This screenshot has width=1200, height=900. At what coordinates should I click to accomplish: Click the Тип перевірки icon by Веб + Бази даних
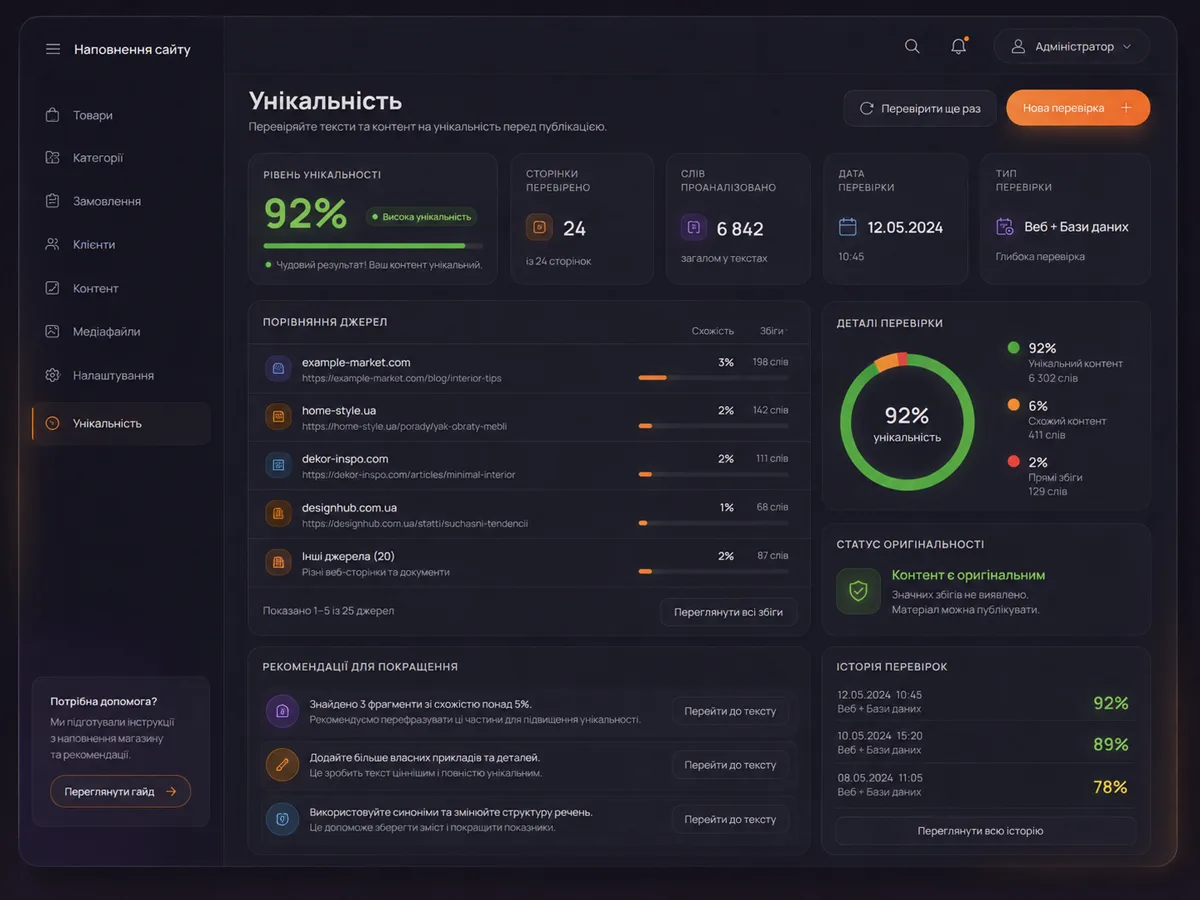click(1005, 227)
